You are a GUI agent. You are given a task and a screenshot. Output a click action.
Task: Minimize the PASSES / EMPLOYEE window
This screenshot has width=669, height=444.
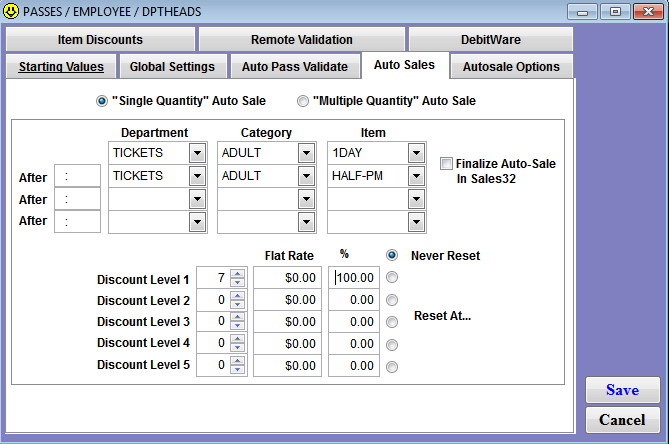[582, 12]
